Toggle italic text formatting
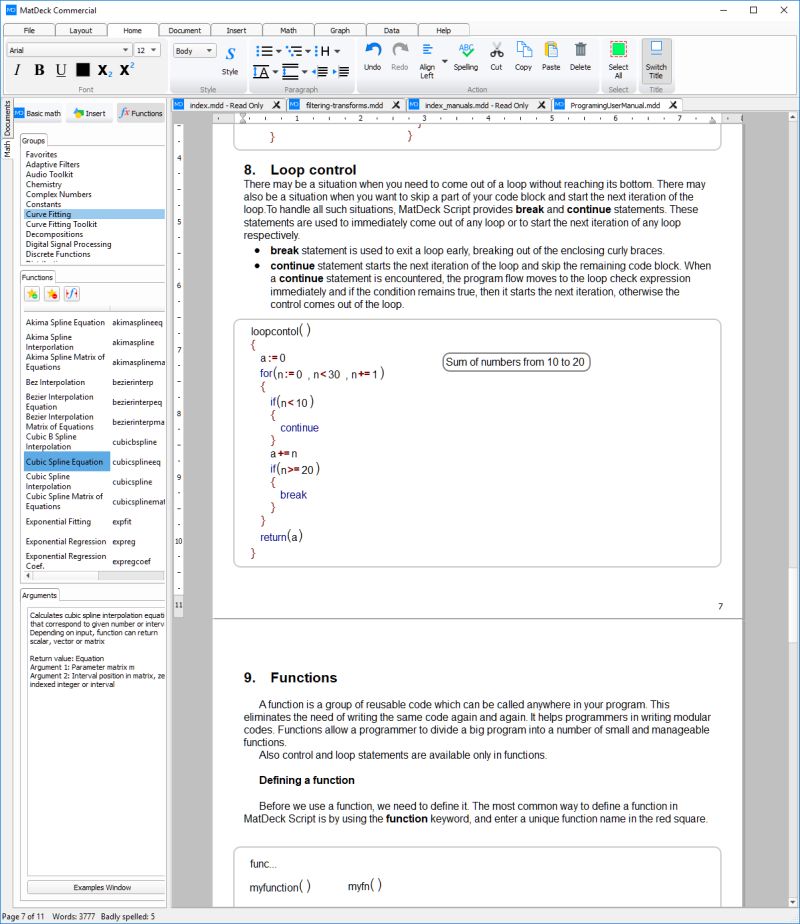800x924 pixels. tap(17, 70)
